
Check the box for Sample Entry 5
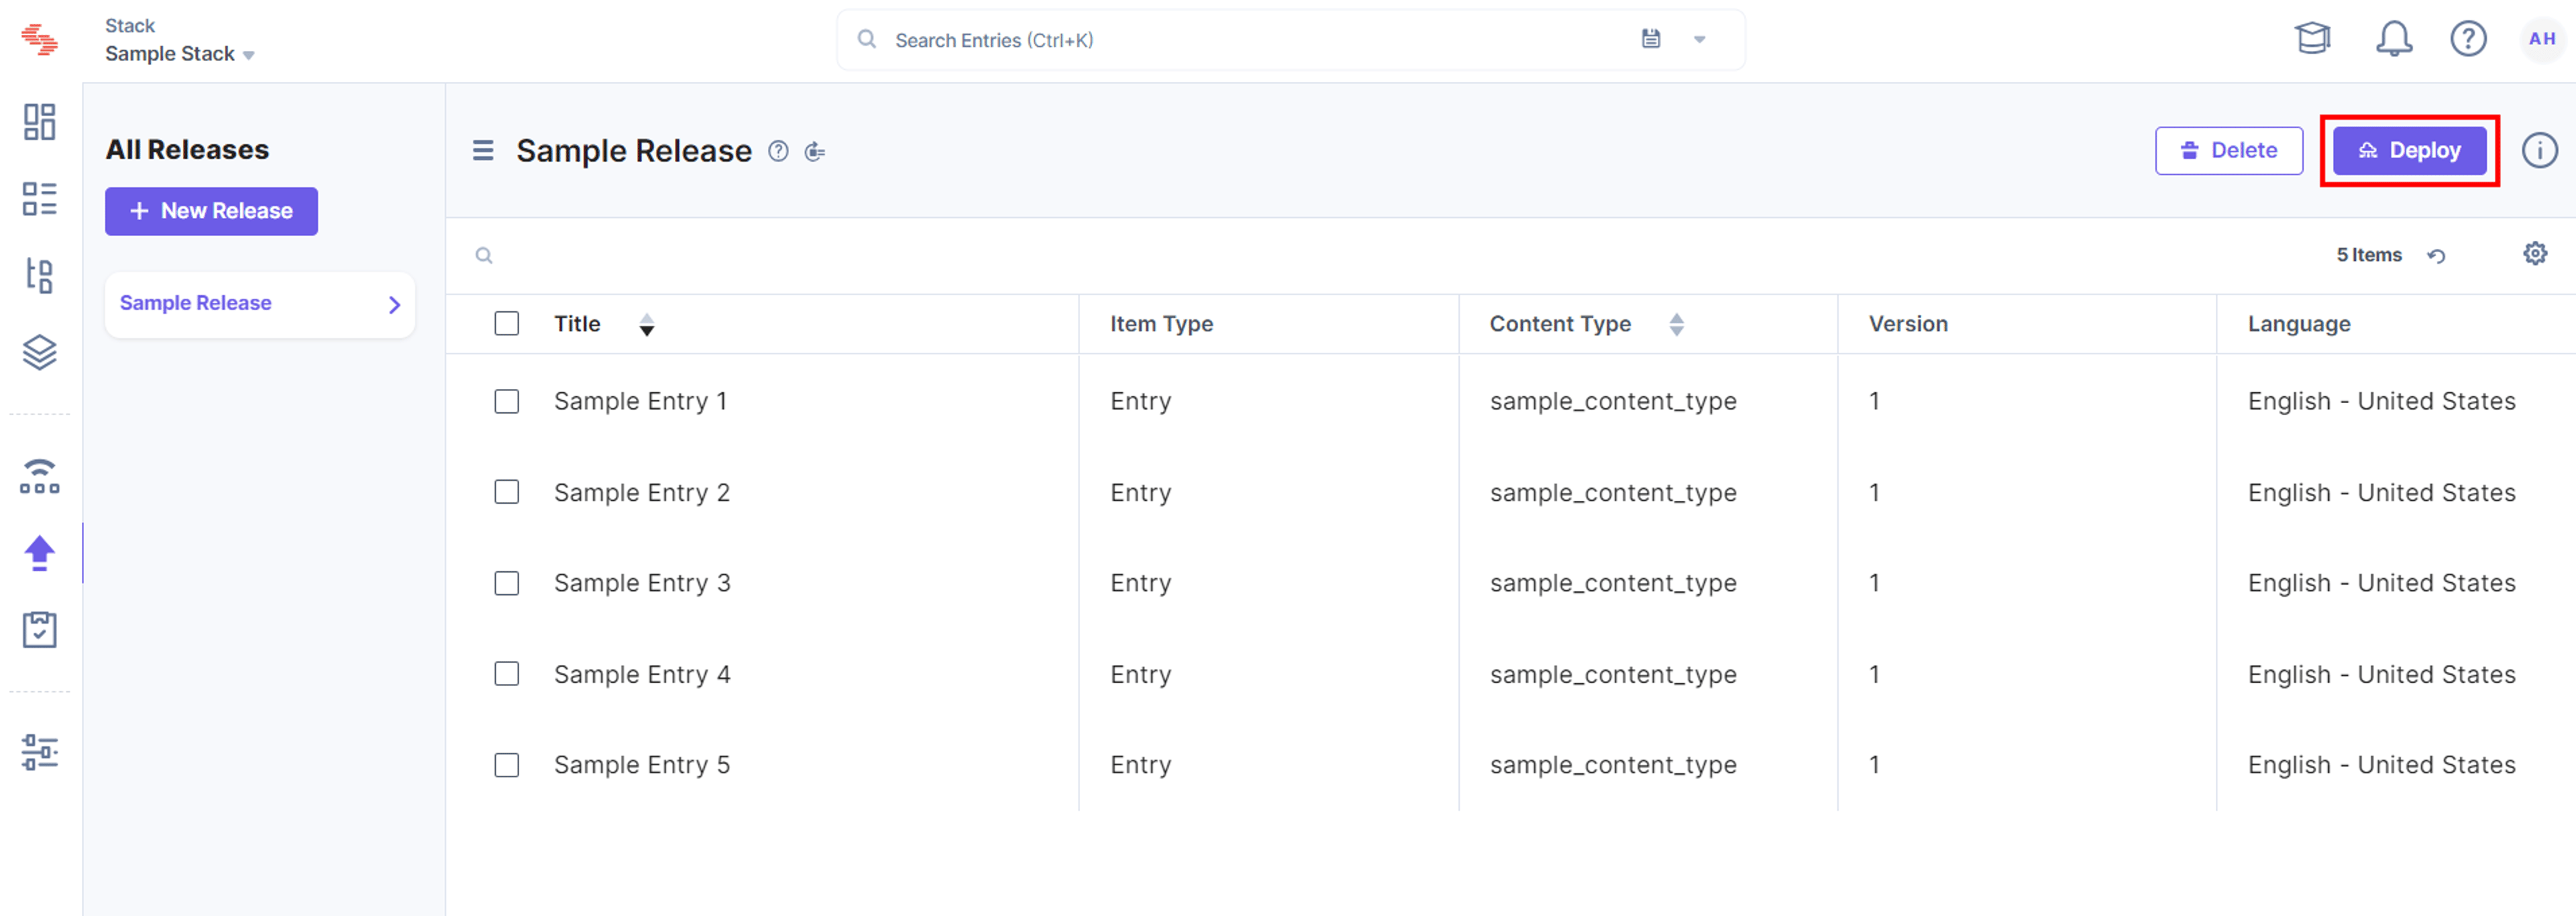pos(507,765)
